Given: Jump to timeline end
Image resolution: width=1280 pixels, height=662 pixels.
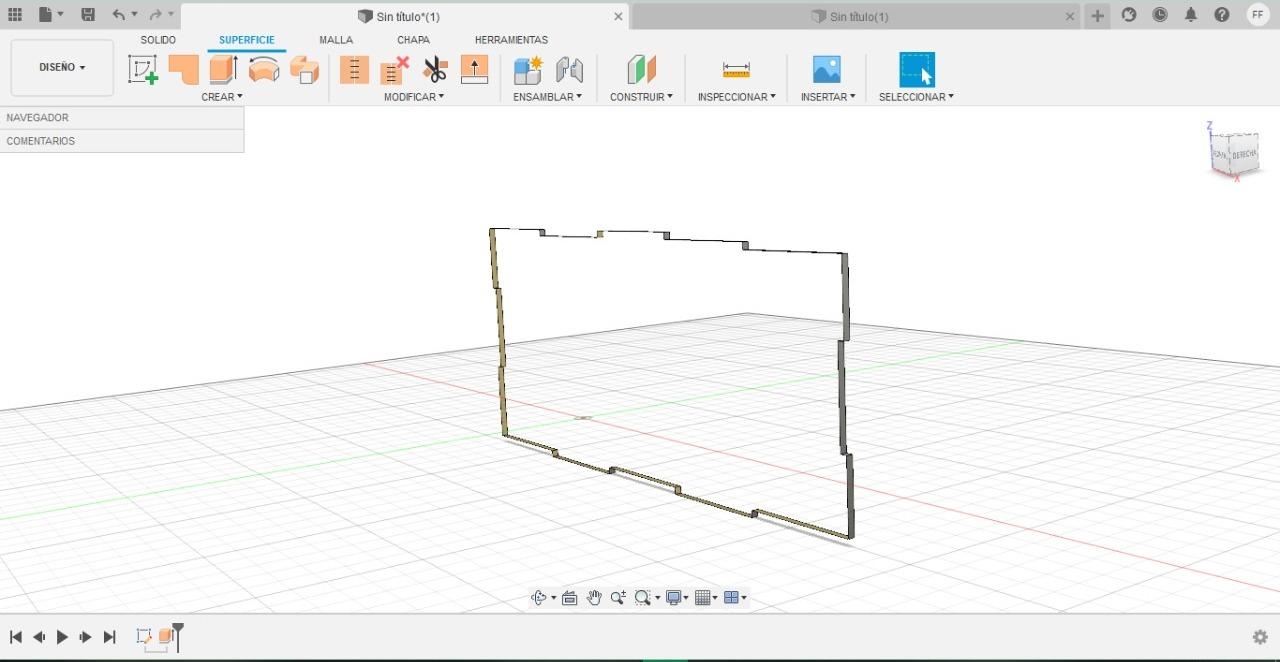Looking at the screenshot, I should coord(110,637).
